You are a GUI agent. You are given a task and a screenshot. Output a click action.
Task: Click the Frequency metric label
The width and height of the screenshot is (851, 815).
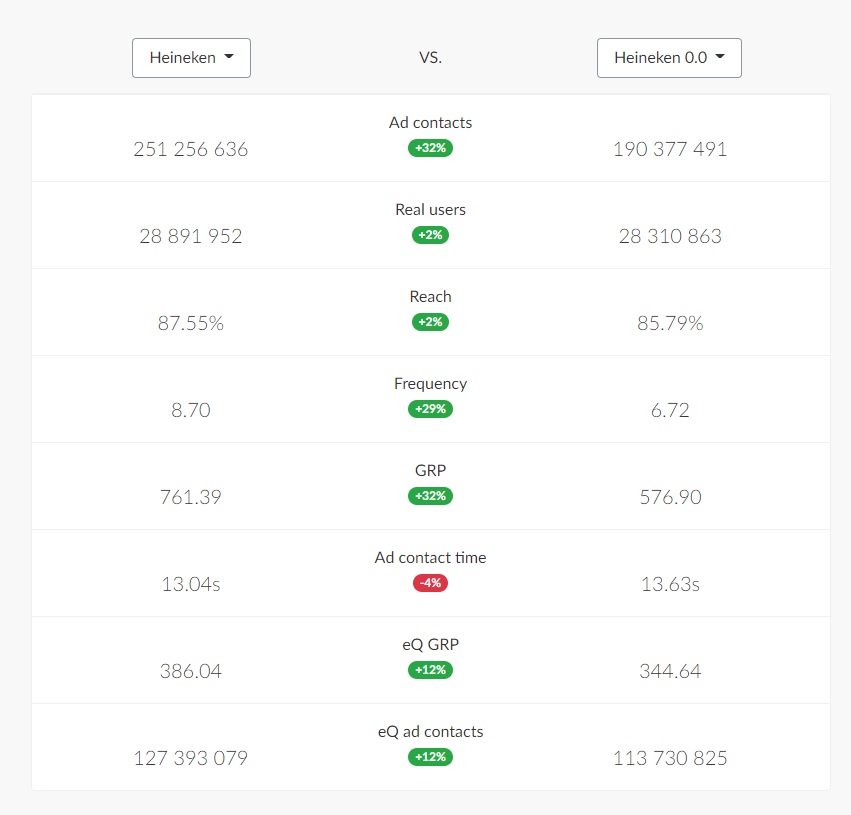click(430, 384)
